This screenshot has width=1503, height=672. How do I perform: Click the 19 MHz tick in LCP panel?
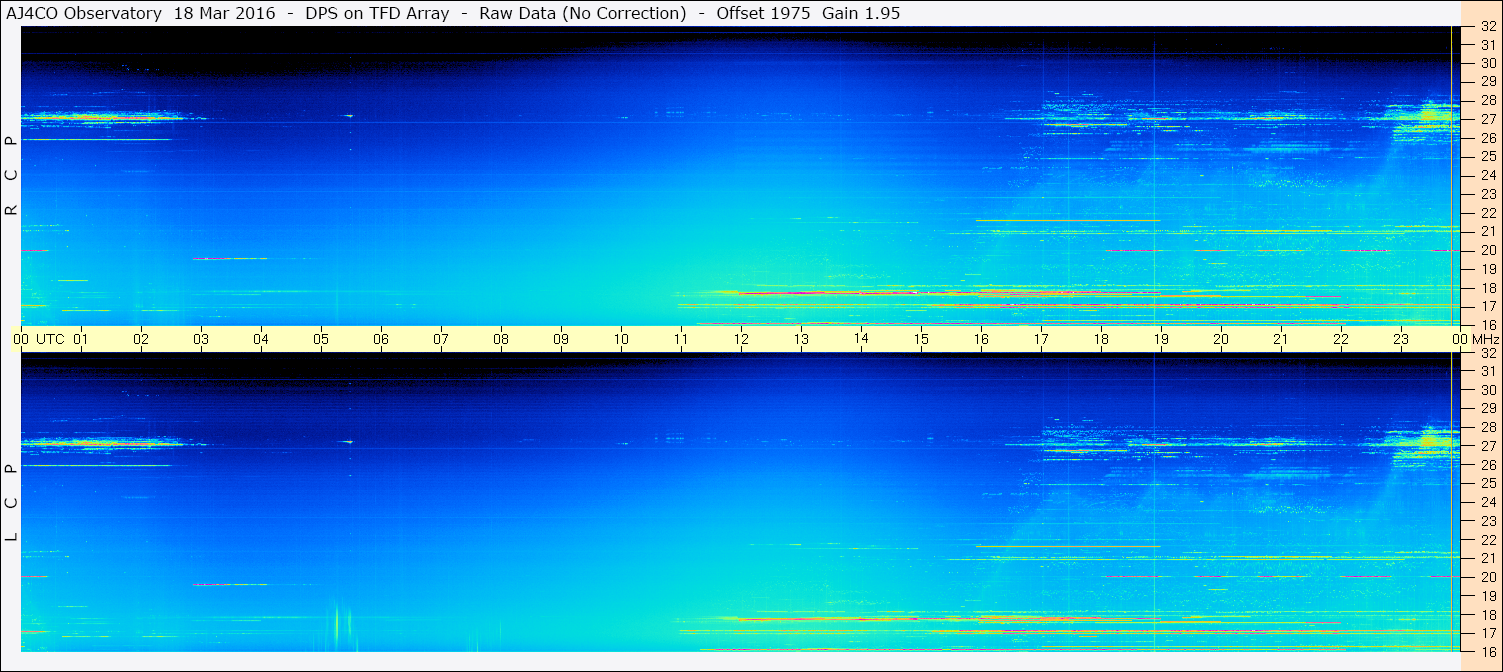(1488, 596)
